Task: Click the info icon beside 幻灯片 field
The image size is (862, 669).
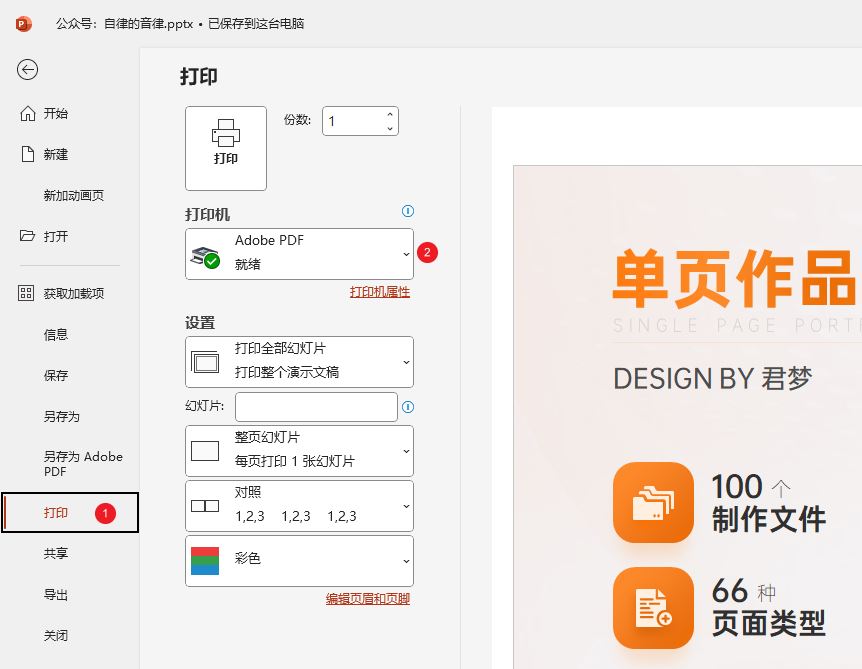Action: click(407, 407)
